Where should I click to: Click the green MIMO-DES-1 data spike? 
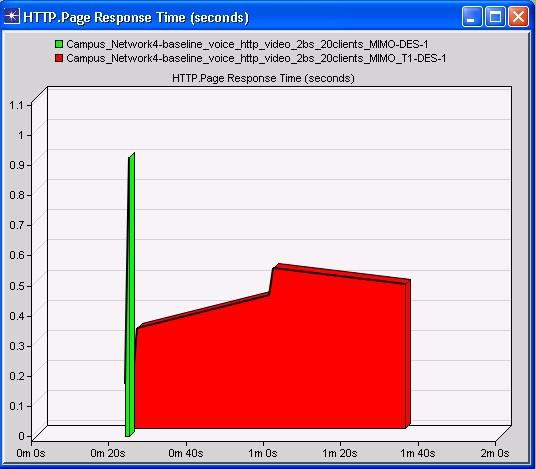tap(130, 294)
